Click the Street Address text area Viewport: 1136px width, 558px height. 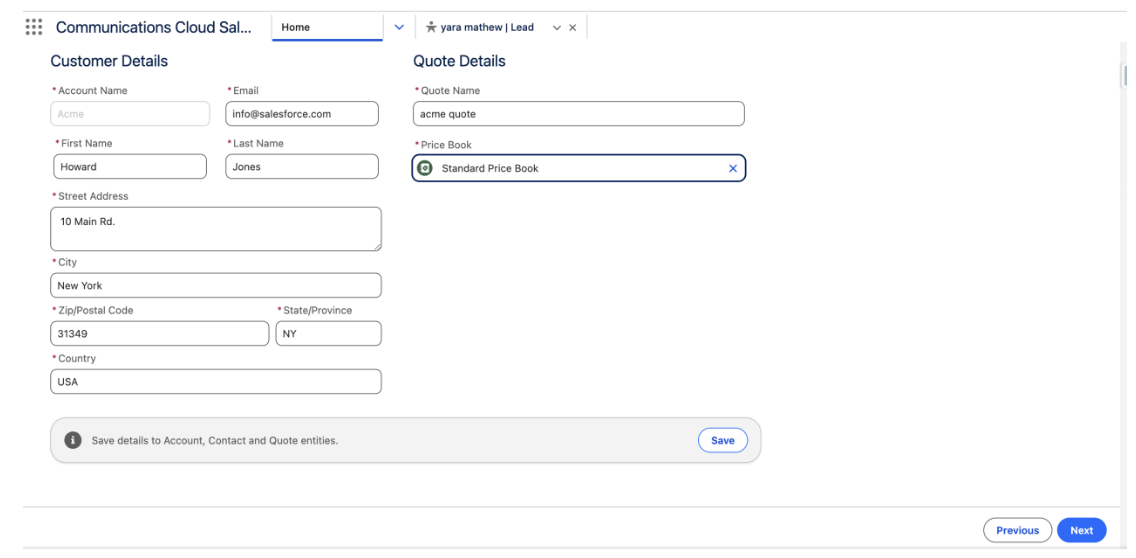215,229
